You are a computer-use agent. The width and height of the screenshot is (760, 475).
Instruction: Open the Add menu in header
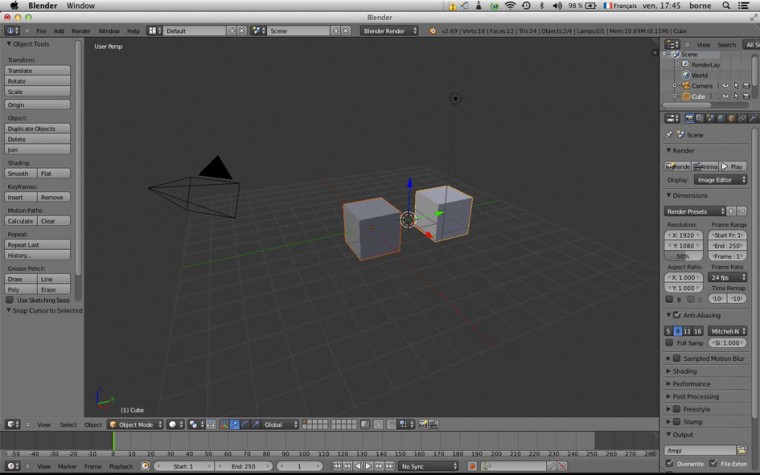[59, 31]
